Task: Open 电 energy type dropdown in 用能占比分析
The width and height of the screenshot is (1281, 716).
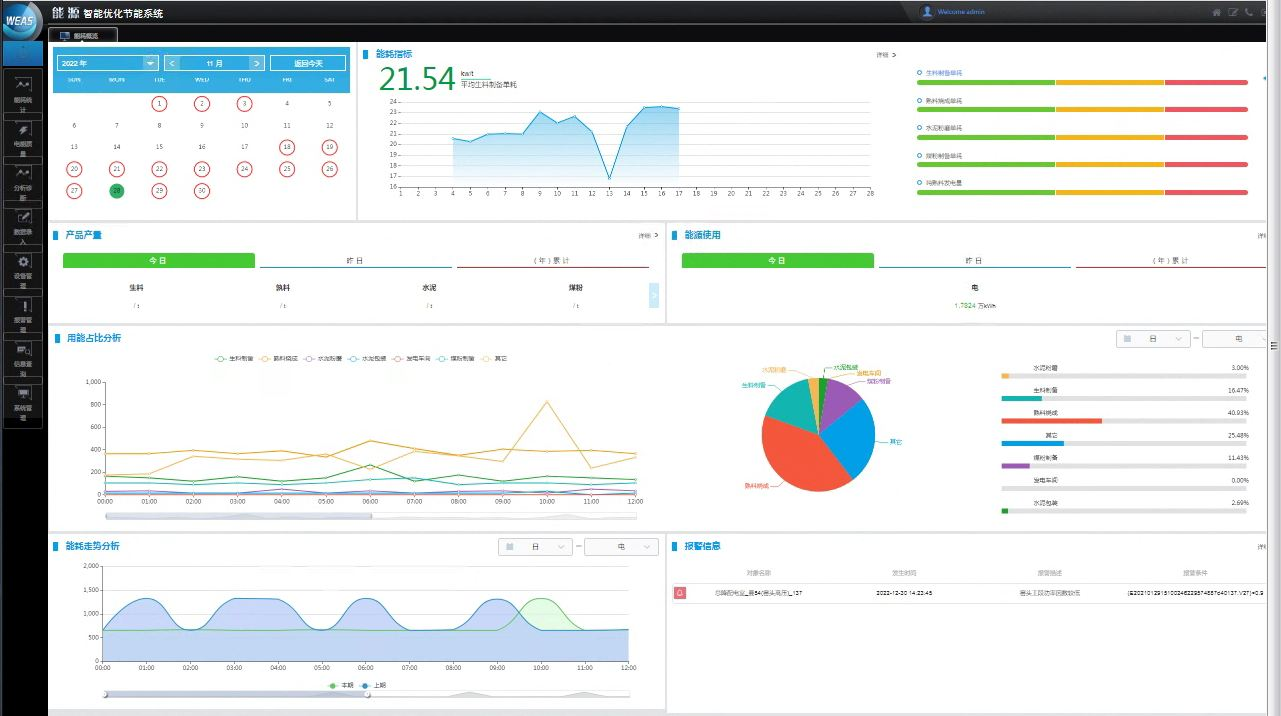Action: (1234, 339)
